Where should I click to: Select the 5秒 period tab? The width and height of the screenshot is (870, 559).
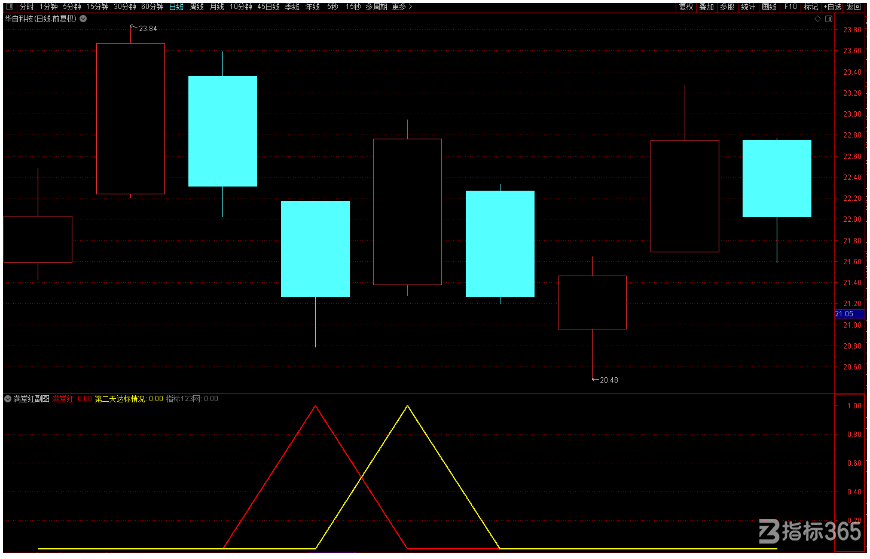(x=332, y=7)
